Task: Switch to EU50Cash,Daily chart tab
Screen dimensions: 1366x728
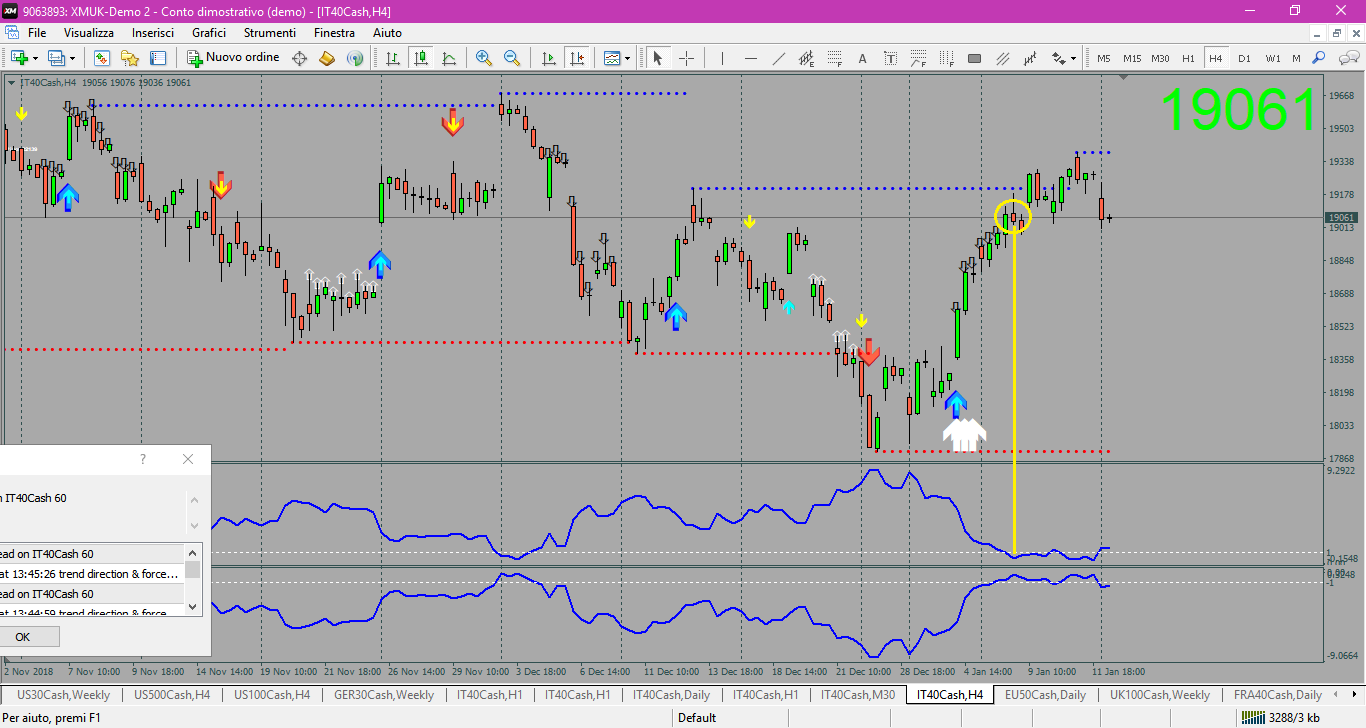Action: [x=1045, y=694]
